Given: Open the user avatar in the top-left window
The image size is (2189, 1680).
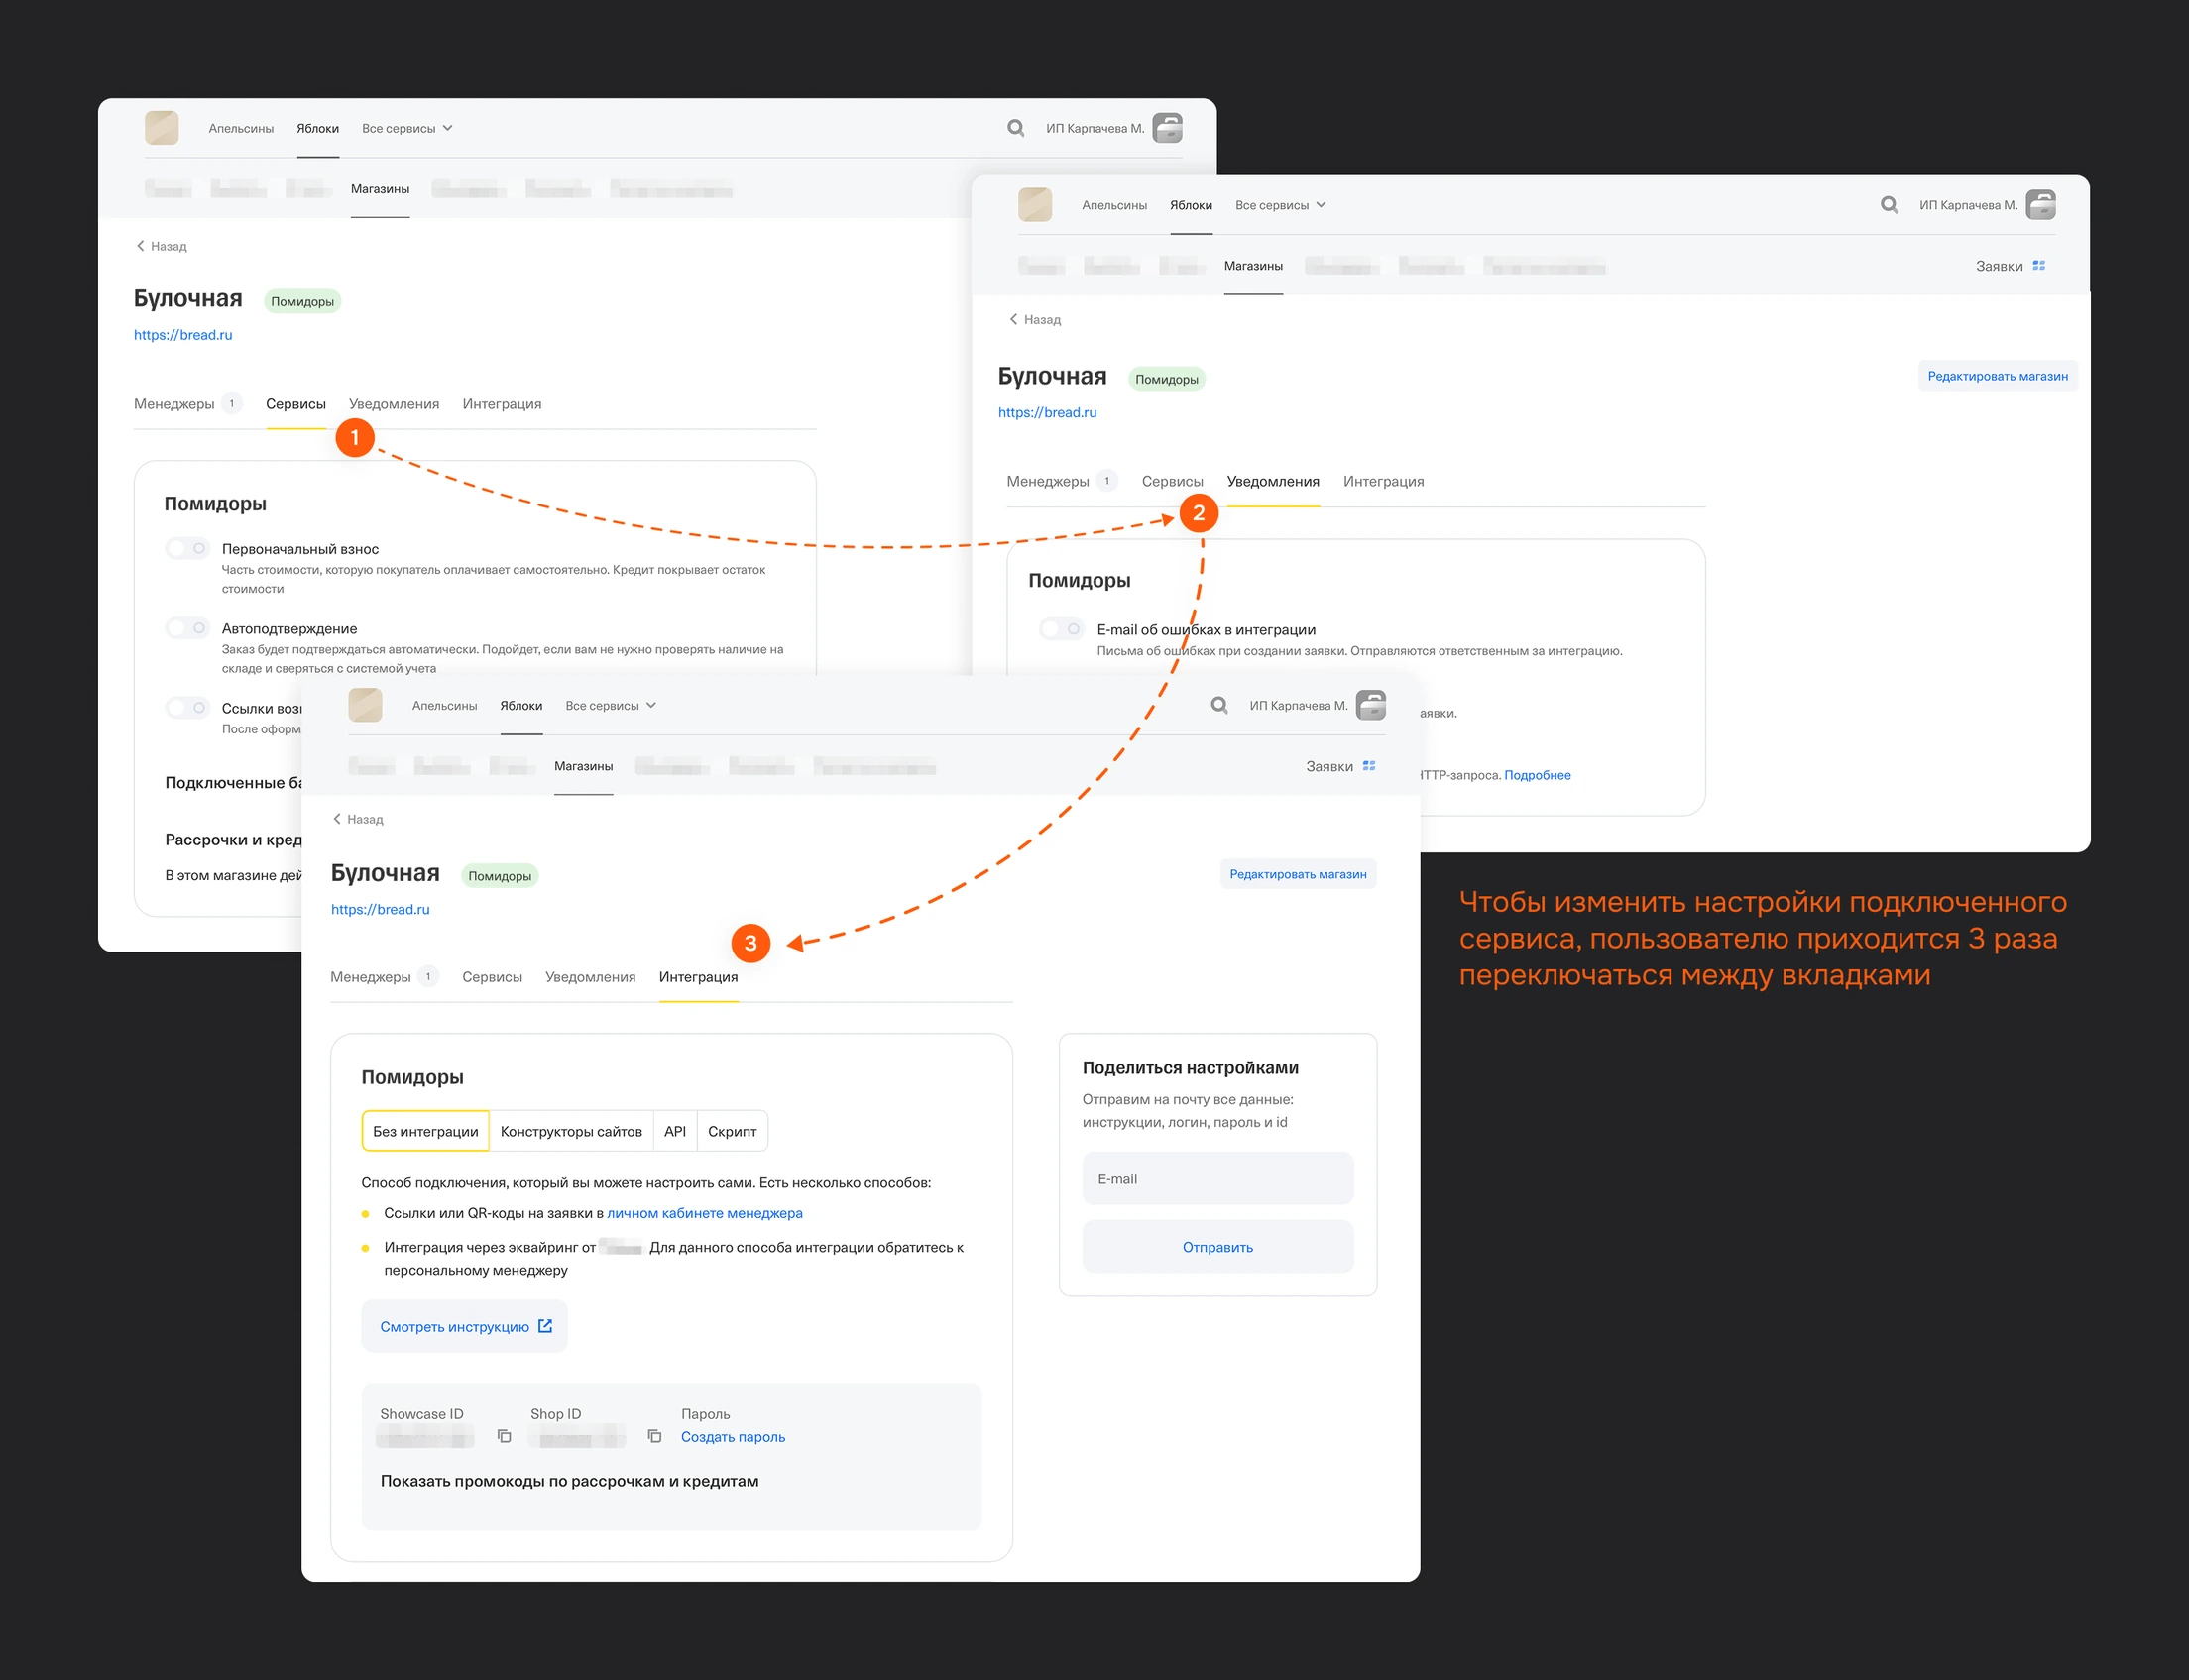Looking at the screenshot, I should pos(1167,128).
